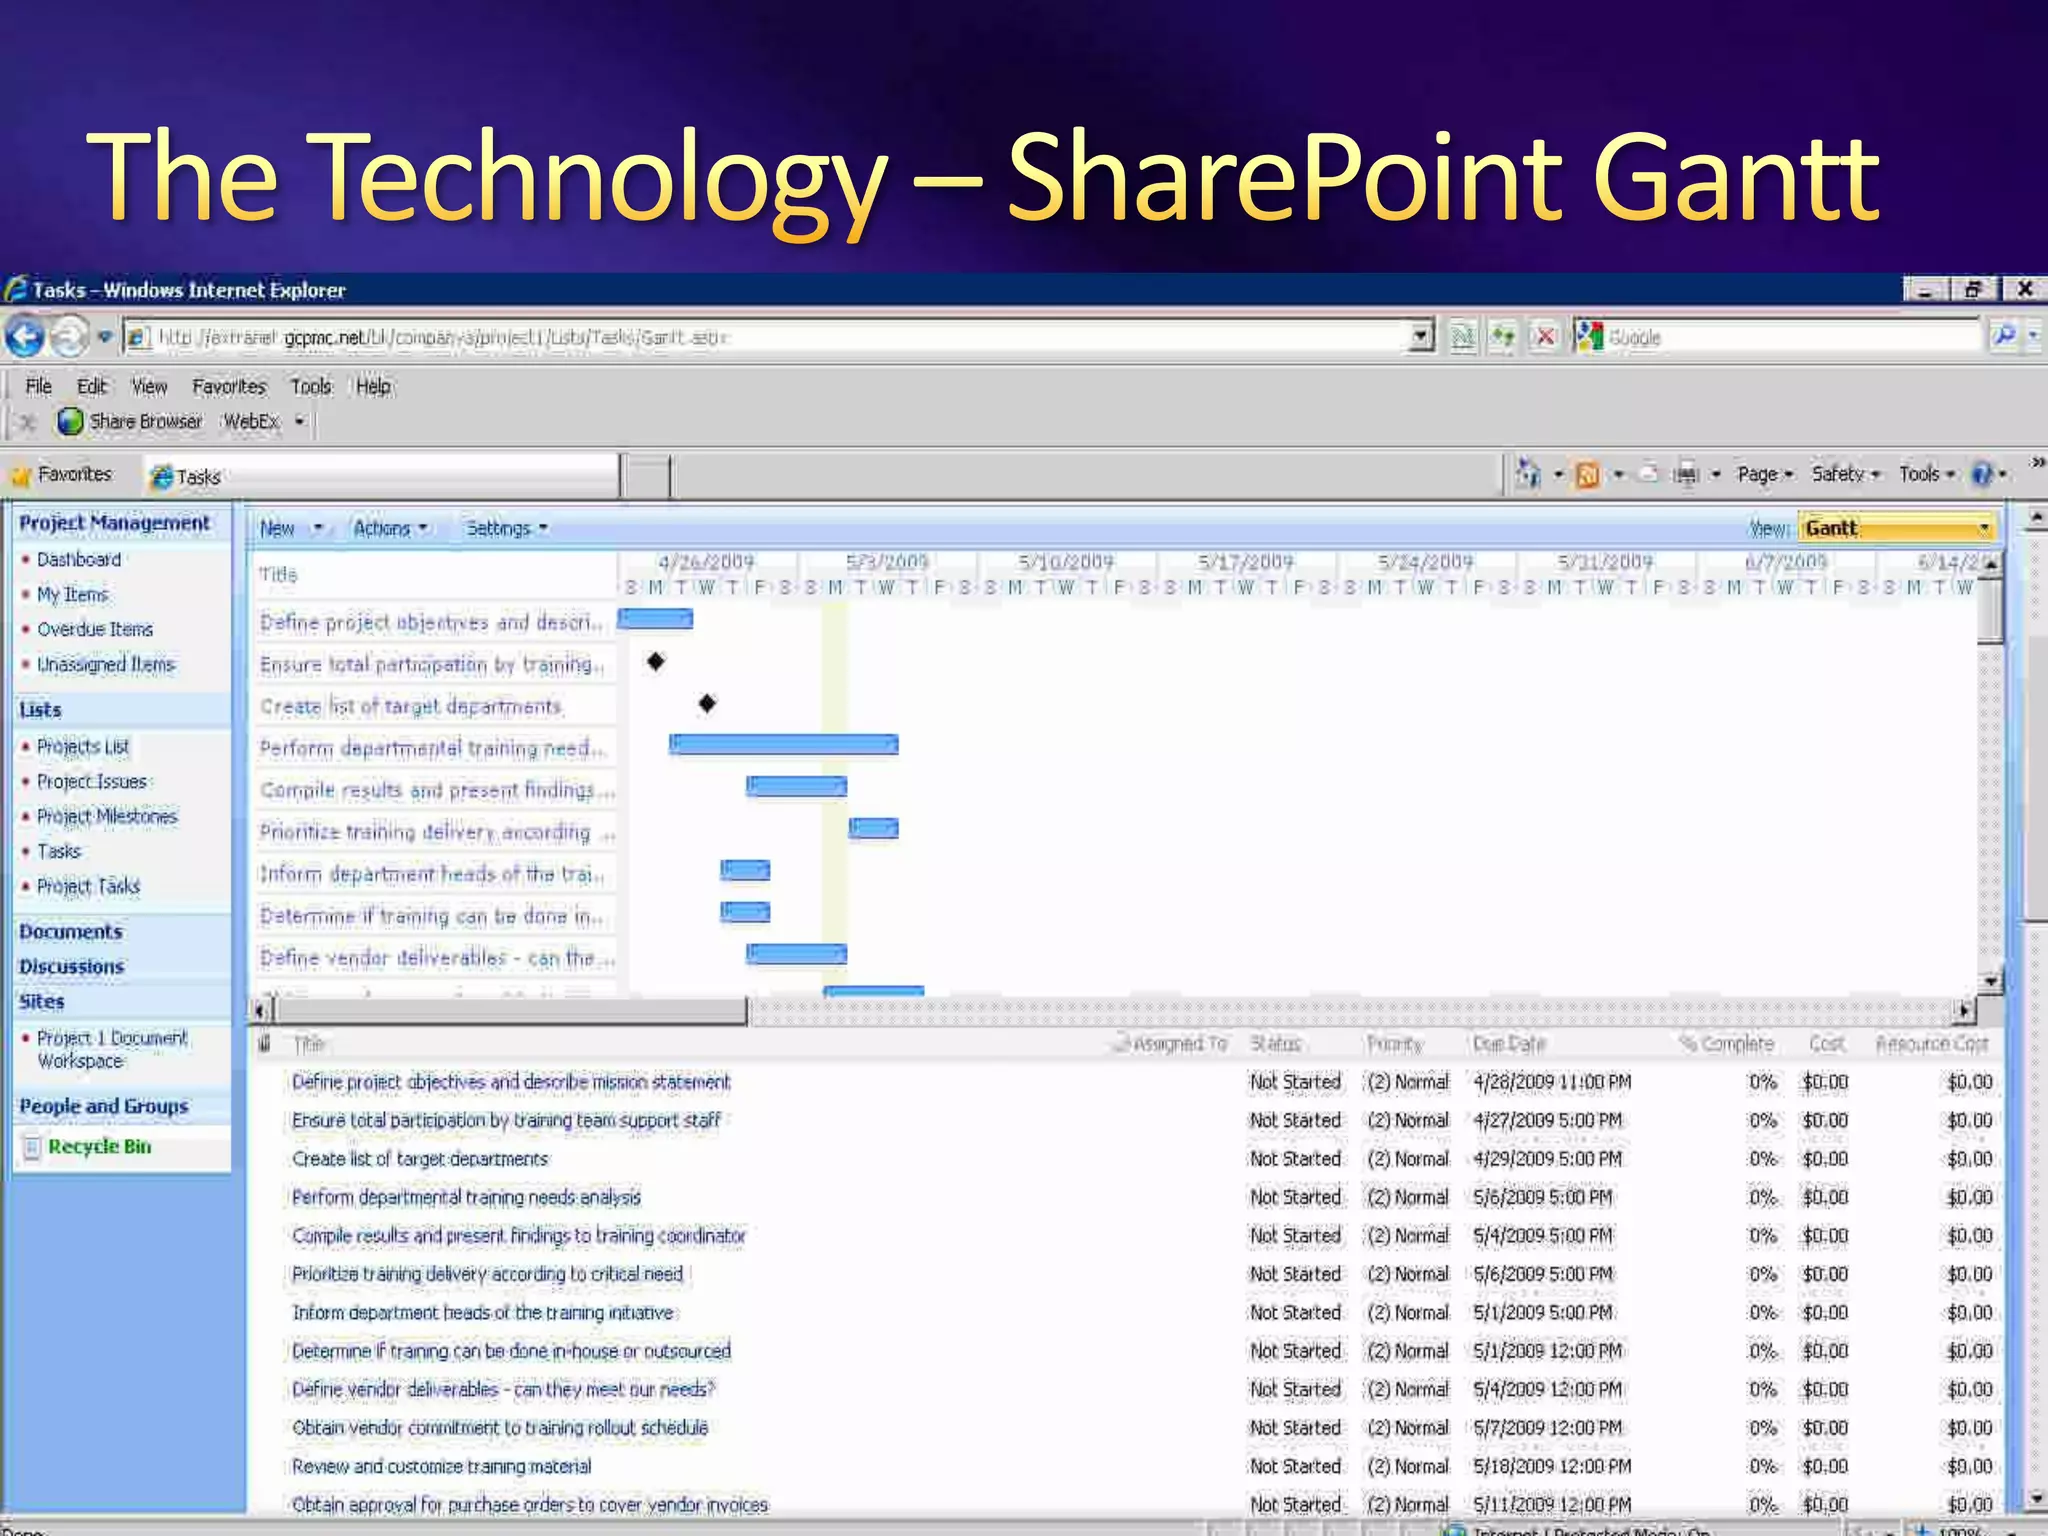The width and height of the screenshot is (2048, 1536).
Task: Click the Favorites star icon
Action: (x=21, y=476)
